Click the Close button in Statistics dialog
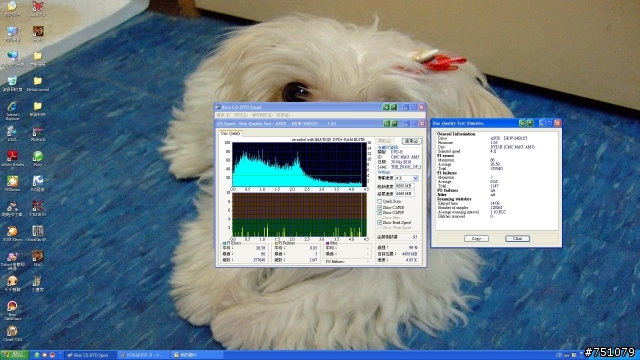 518,238
